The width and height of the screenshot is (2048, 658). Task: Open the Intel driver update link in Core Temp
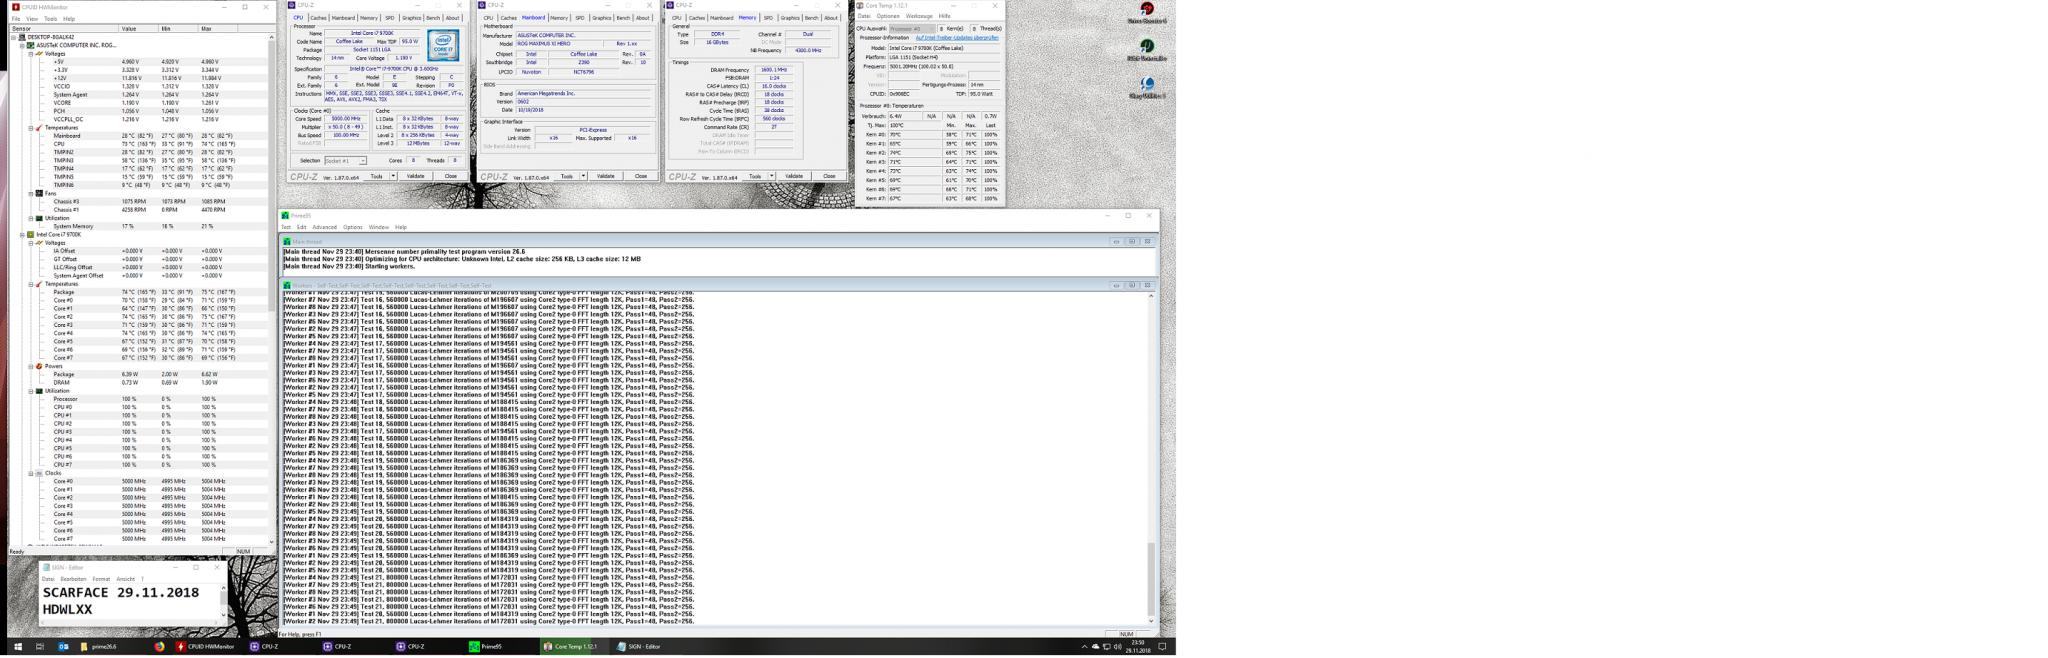coord(957,37)
